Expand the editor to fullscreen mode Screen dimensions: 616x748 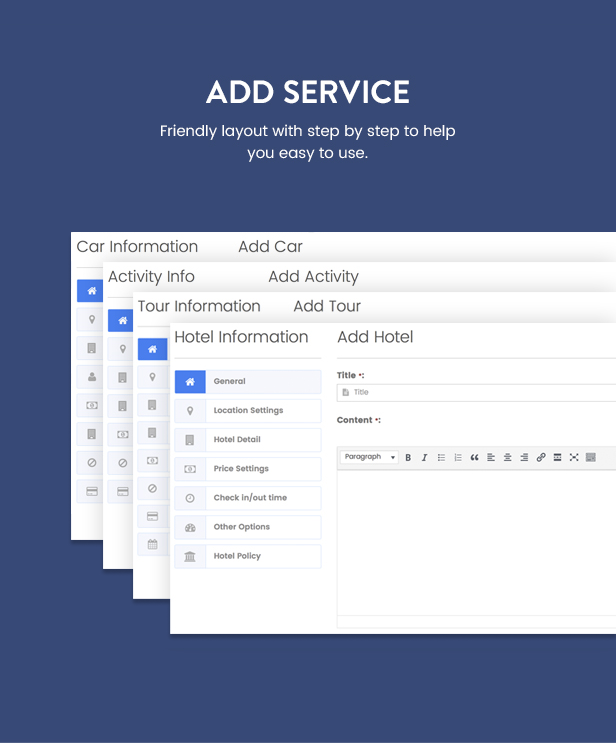click(x=574, y=458)
